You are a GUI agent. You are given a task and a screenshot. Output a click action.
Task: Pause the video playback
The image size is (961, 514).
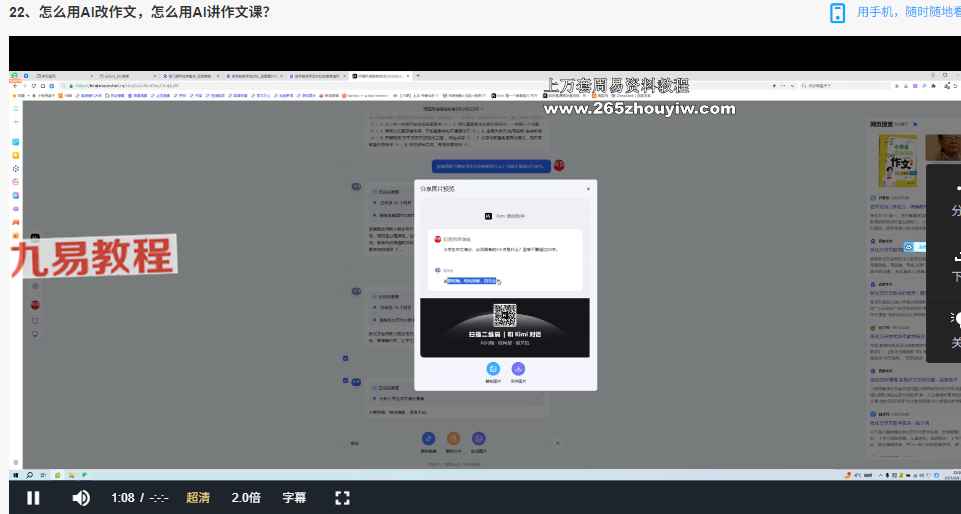[x=33, y=497]
